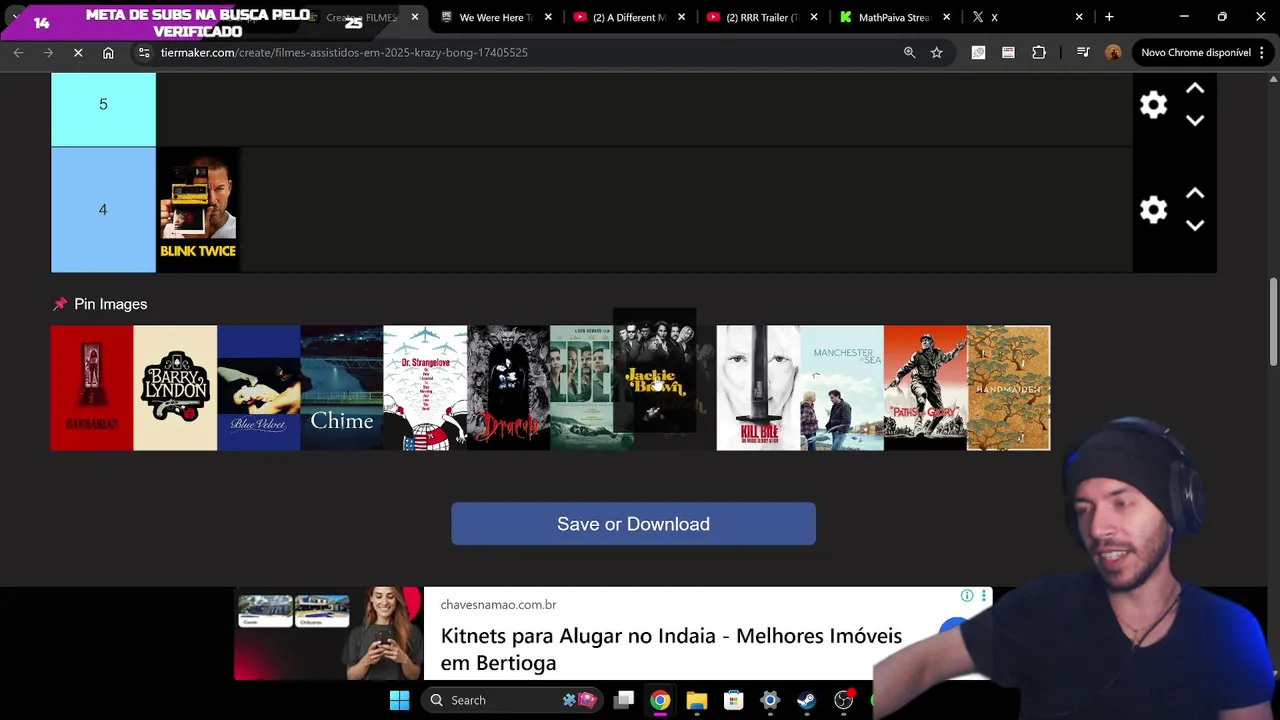This screenshot has height=720, width=1280.
Task: Select the Chime movie poster
Action: point(341,388)
